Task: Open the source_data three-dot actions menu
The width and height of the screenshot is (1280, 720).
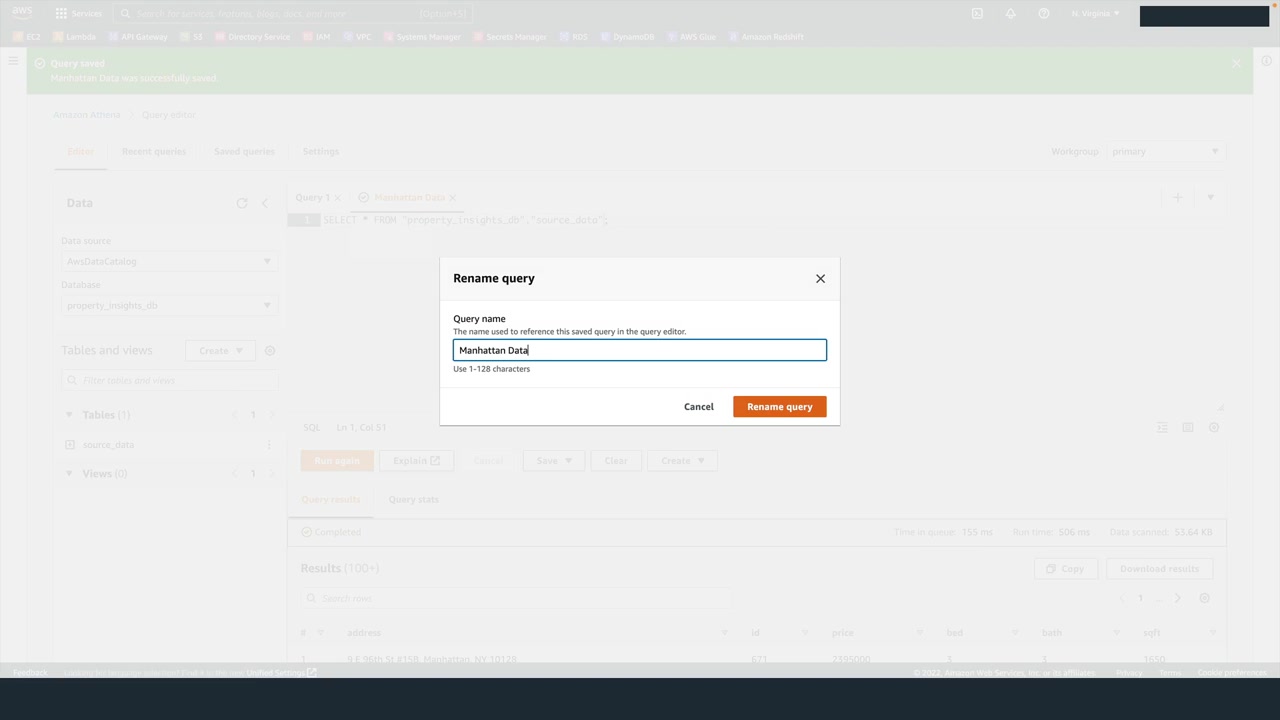Action: coord(269,445)
